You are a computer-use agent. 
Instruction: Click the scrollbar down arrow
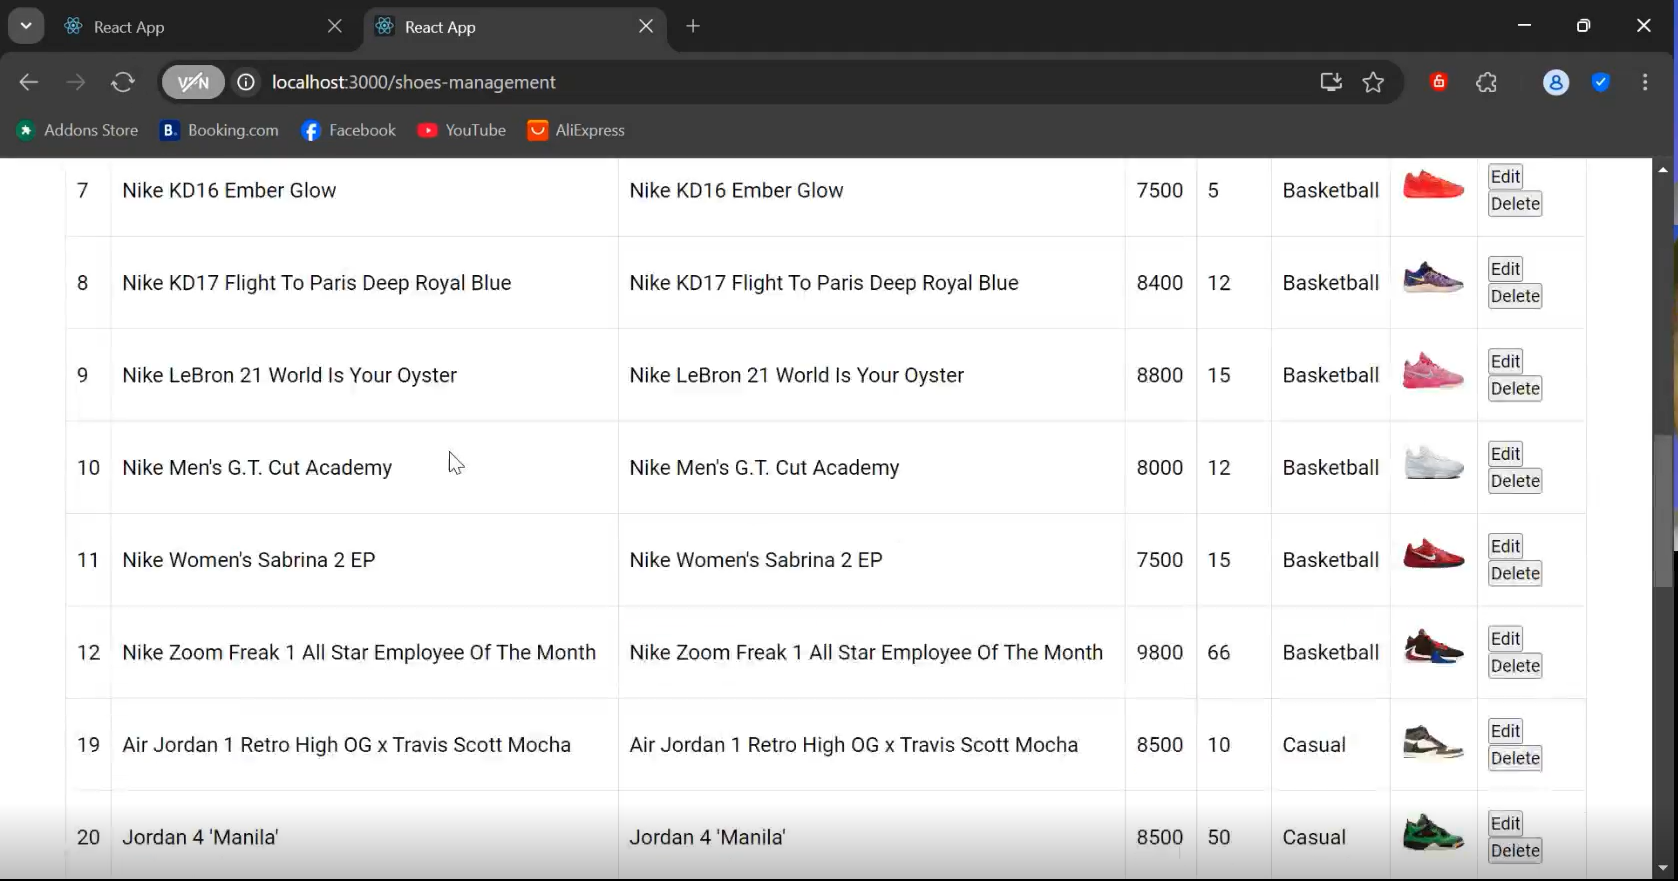point(1663,869)
